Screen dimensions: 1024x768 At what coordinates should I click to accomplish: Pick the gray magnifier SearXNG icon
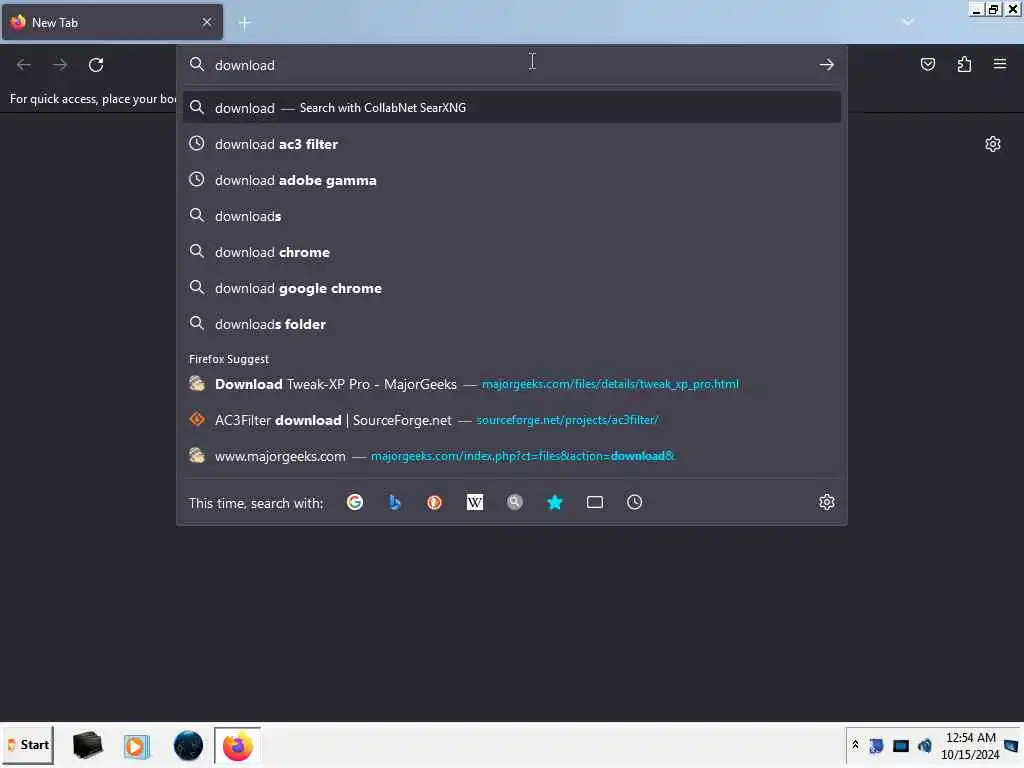[x=515, y=502]
